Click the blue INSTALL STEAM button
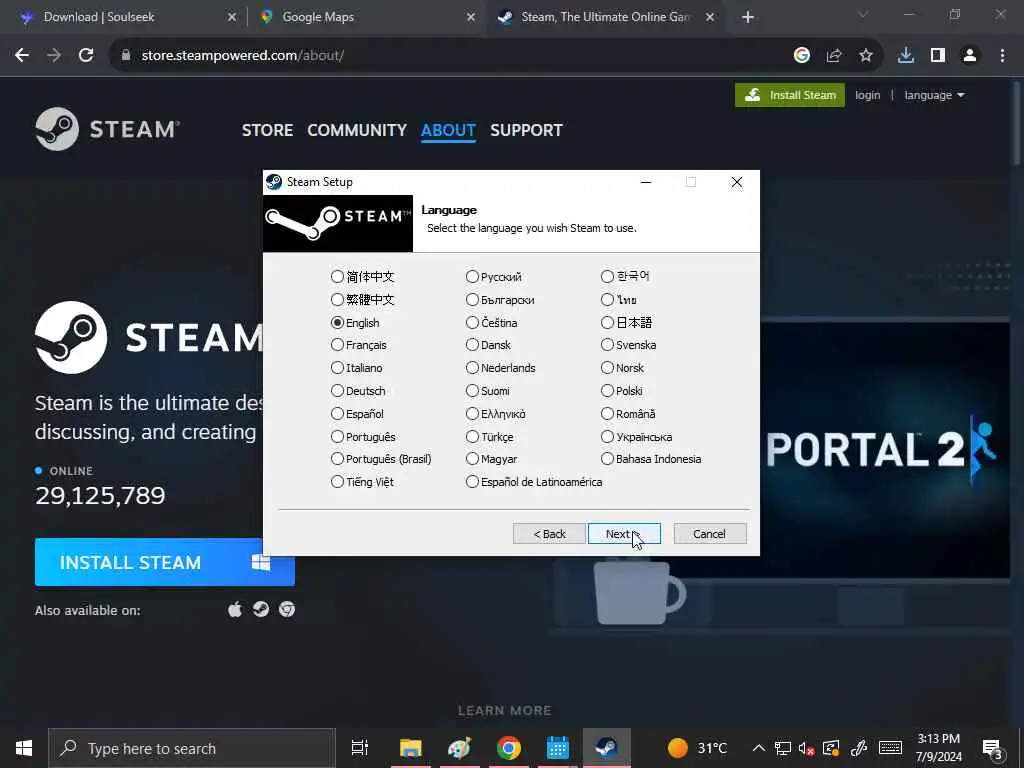1024x768 pixels. coord(165,562)
